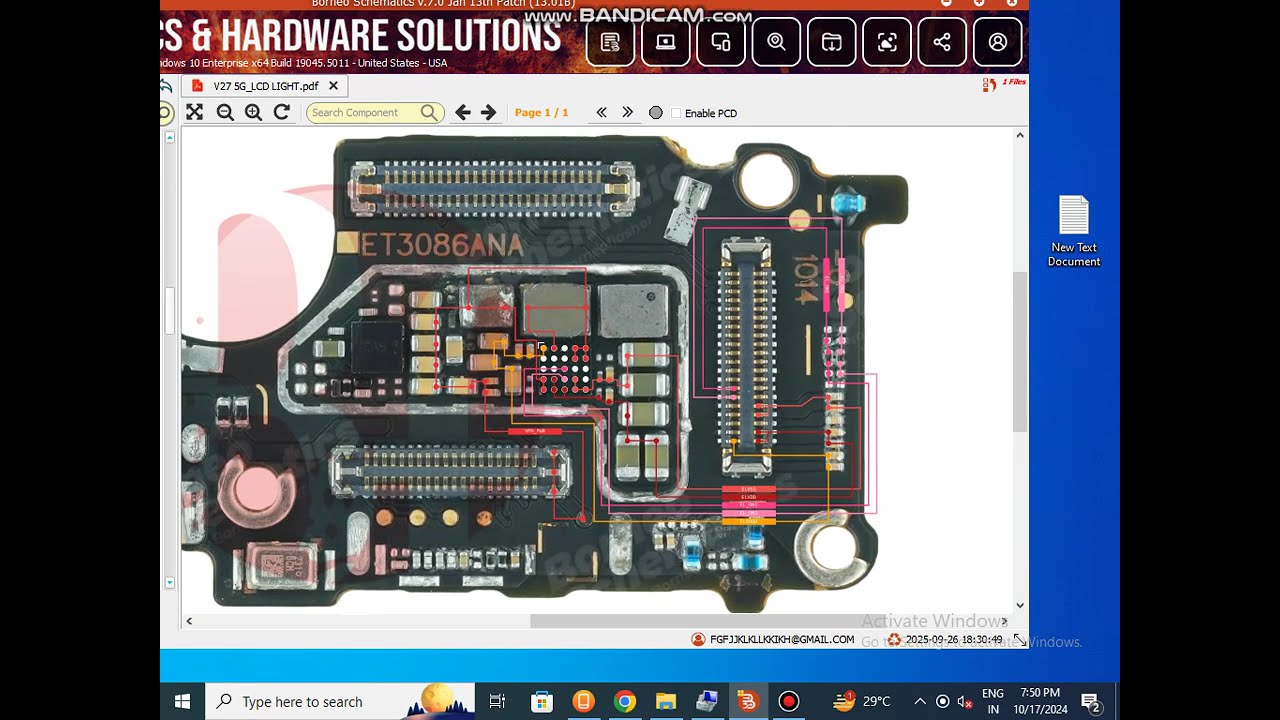Switch the ENG IN input language
This screenshot has width=1280, height=720.
click(x=993, y=701)
